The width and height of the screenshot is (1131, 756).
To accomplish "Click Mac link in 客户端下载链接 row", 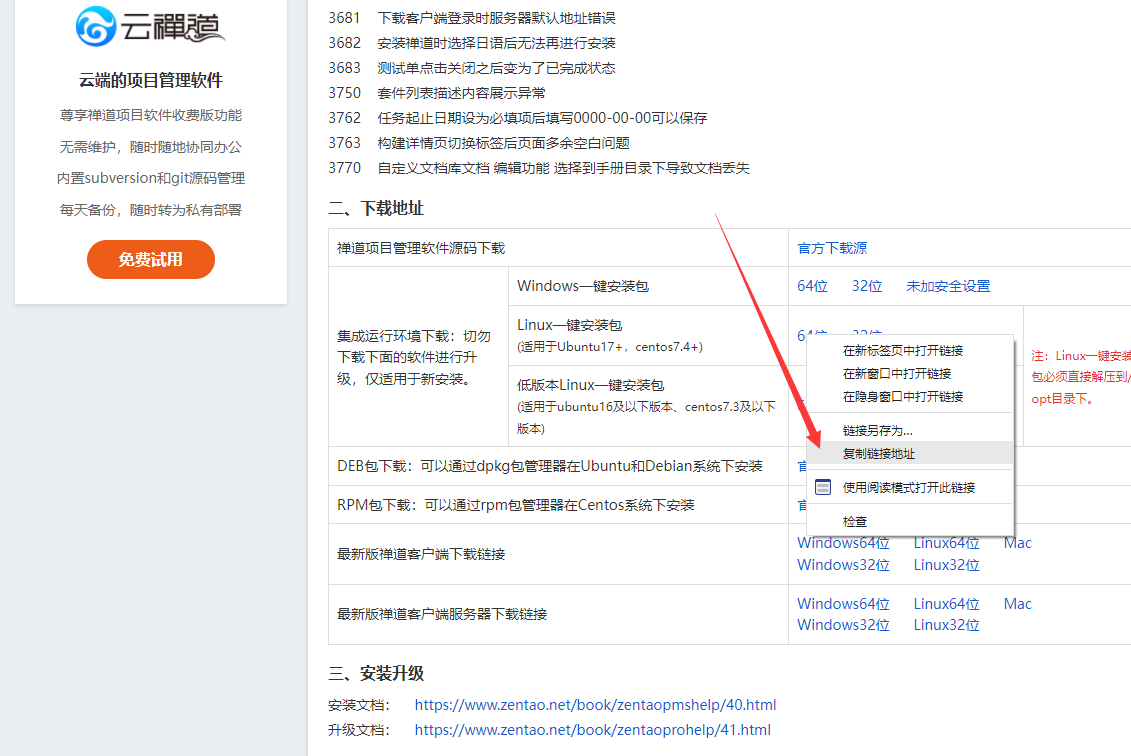I will click(x=1017, y=543).
